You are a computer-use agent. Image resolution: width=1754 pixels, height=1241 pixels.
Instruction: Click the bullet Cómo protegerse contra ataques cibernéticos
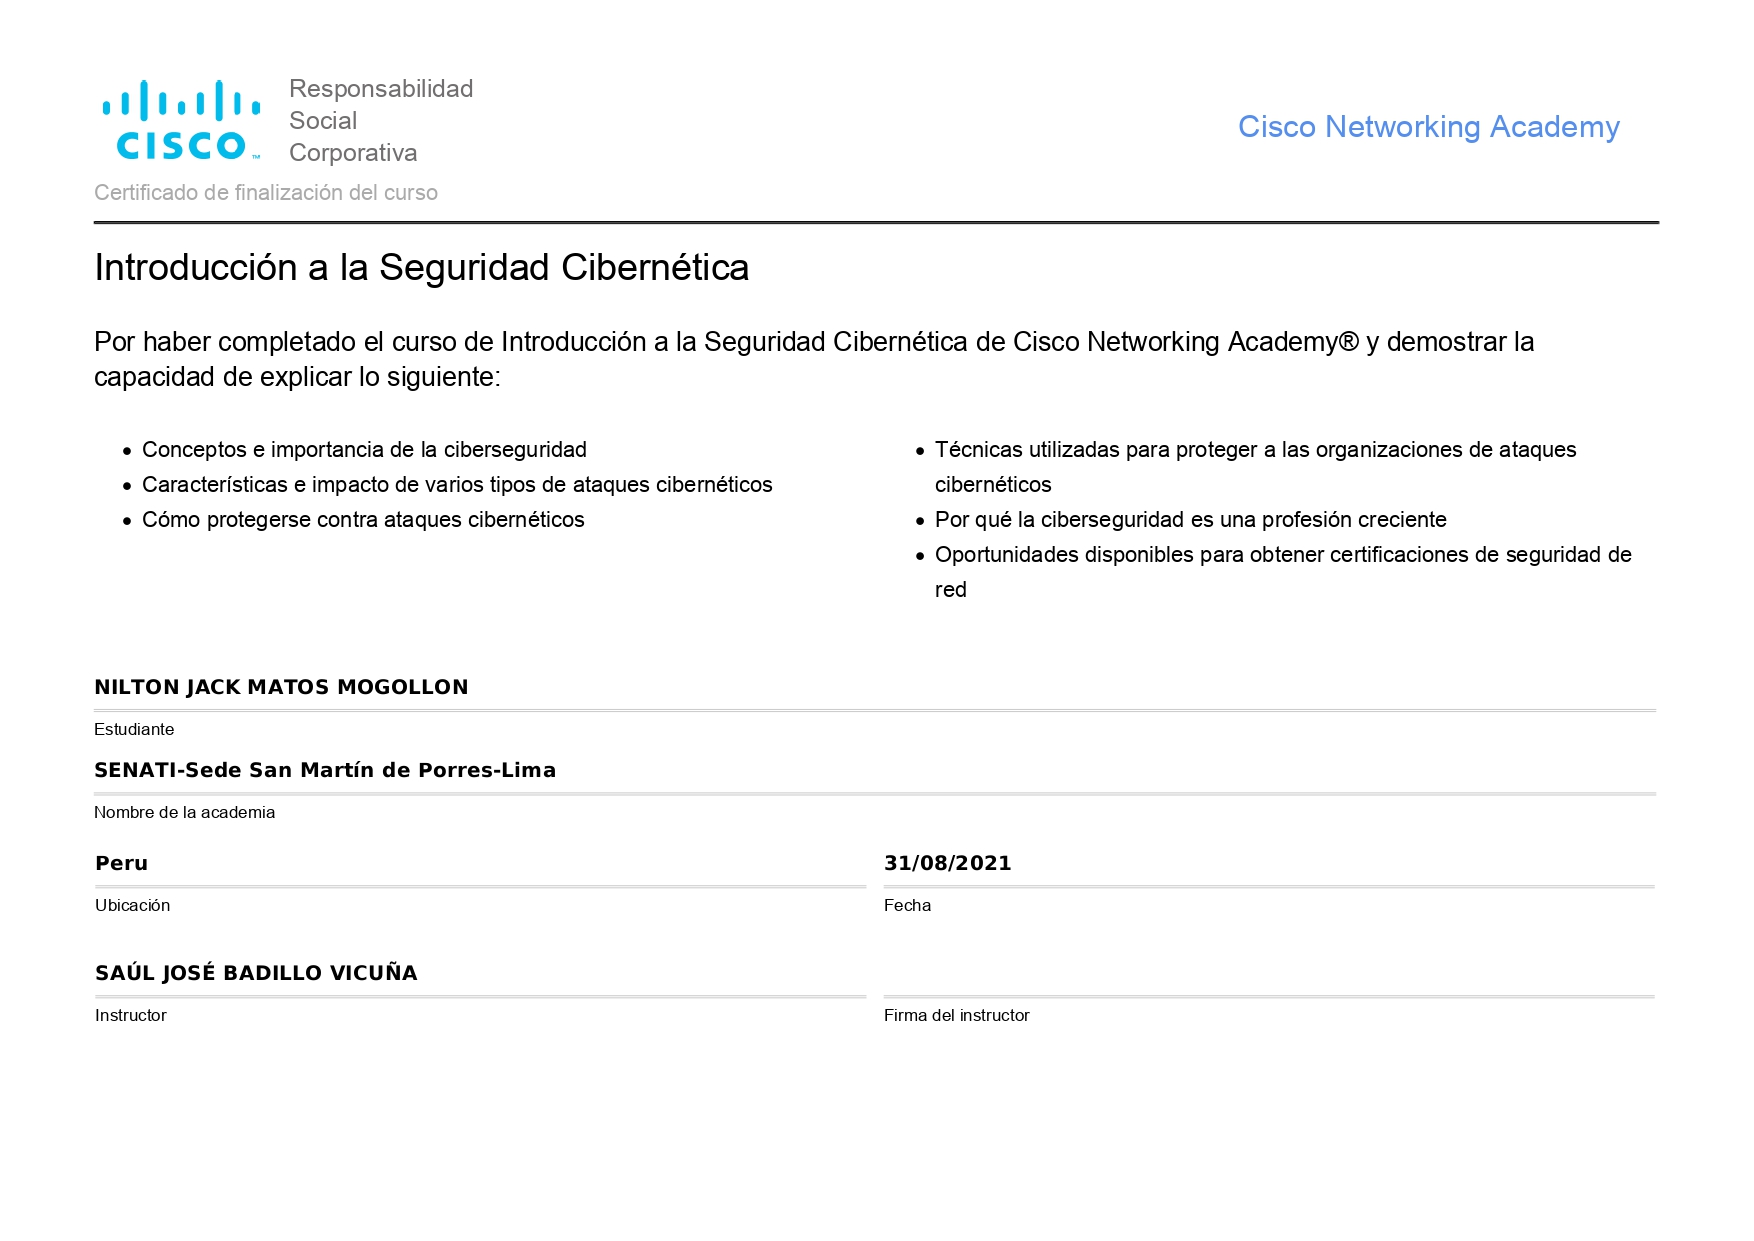click(363, 520)
